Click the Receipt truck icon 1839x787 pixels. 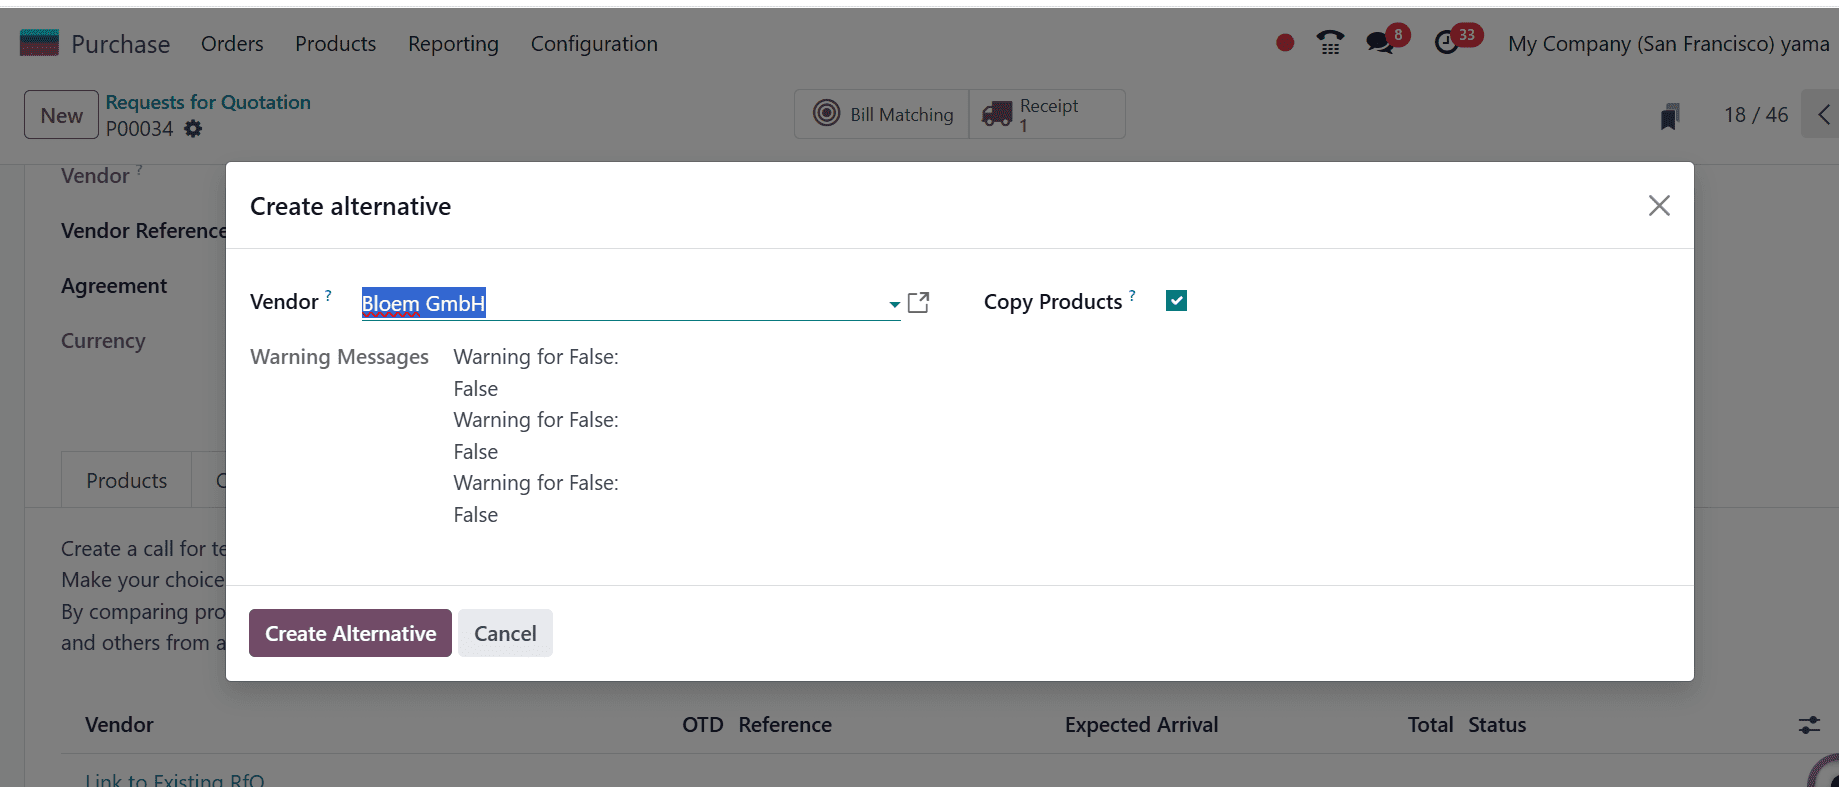point(997,114)
